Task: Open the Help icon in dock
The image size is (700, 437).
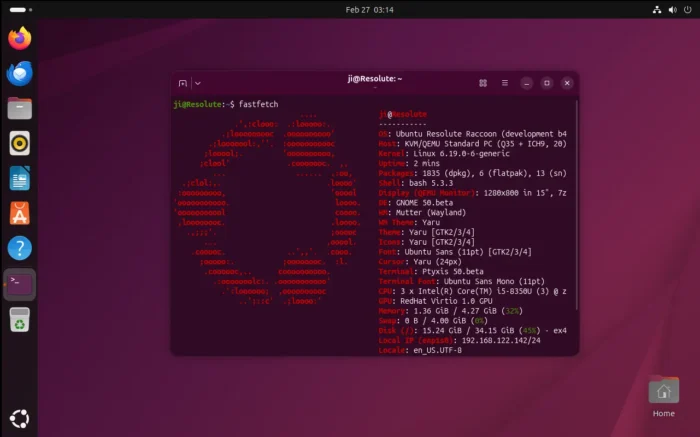Action: pyautogui.click(x=20, y=248)
